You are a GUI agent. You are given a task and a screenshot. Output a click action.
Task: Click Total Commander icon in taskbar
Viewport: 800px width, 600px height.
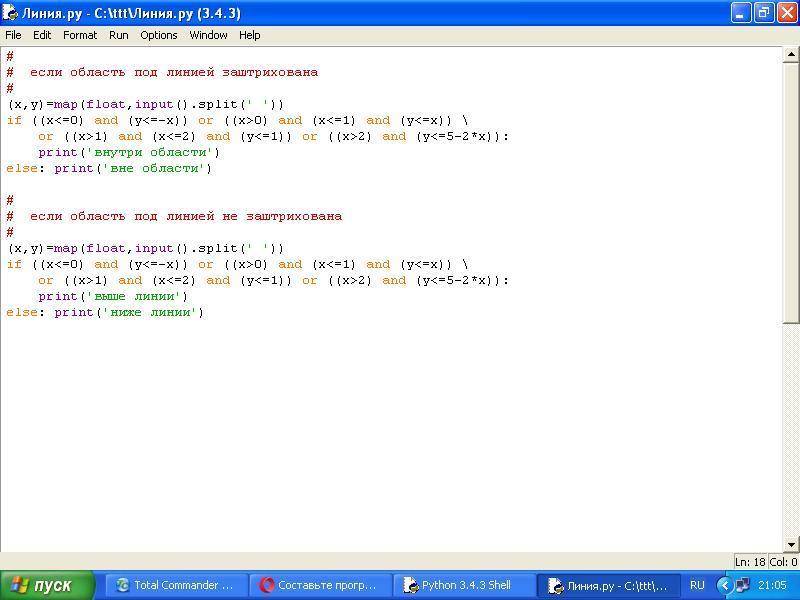pyautogui.click(x=122, y=585)
